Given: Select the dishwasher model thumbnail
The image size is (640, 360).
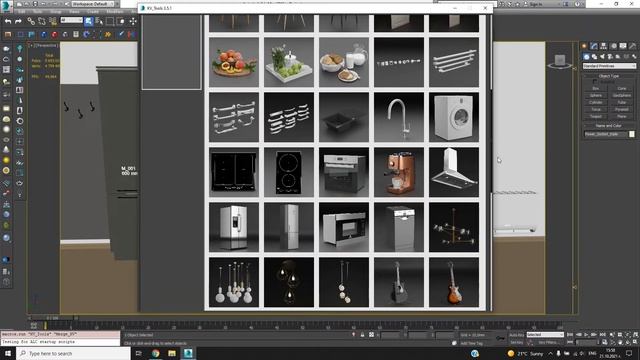Looking at the screenshot, I should tap(399, 227).
